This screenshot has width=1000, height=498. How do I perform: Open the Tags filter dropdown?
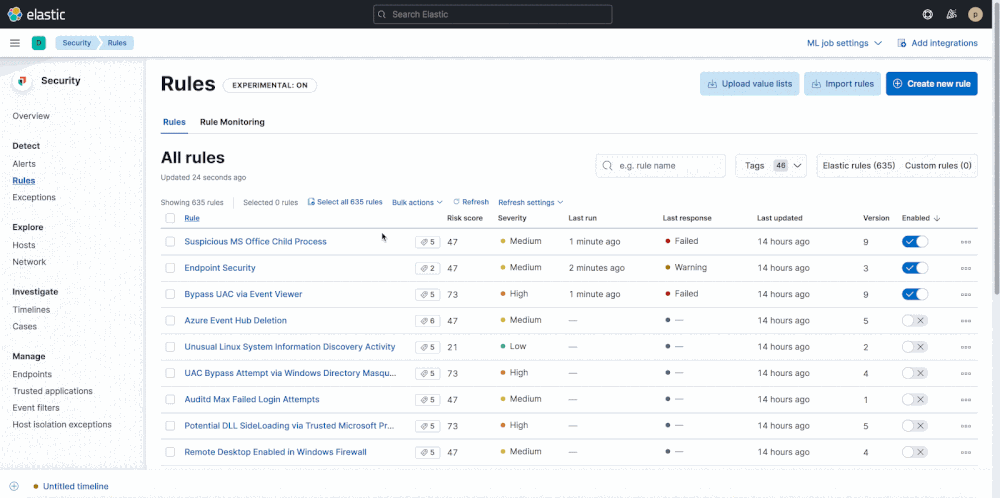(771, 165)
